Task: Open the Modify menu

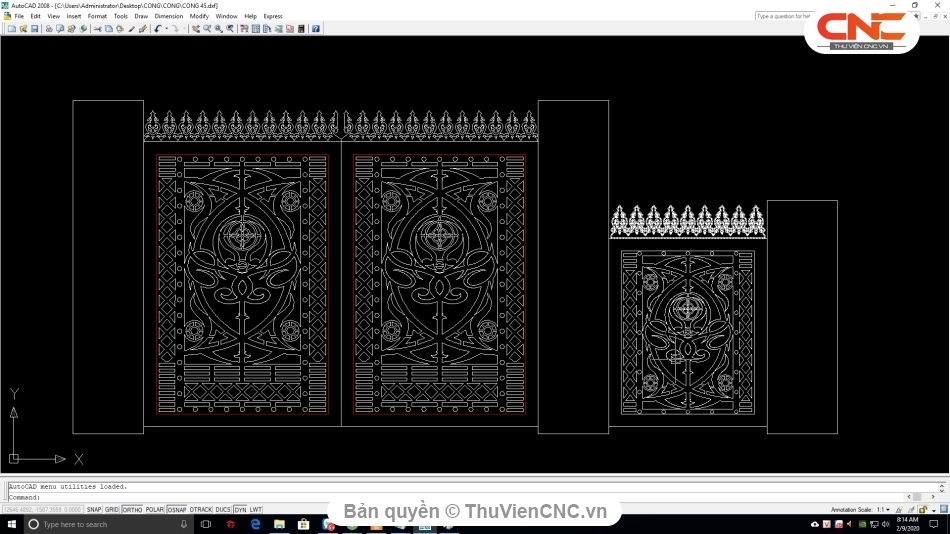Action: click(x=199, y=16)
